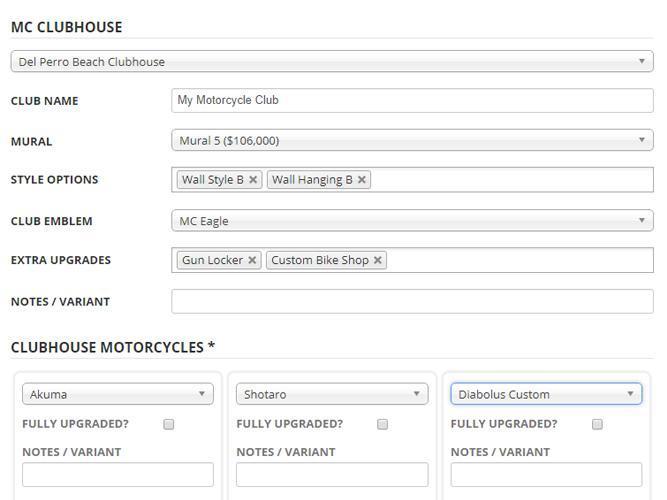The width and height of the screenshot is (667, 500).
Task: Open the Akuma motorcycle dropdown
Action: coord(118,394)
